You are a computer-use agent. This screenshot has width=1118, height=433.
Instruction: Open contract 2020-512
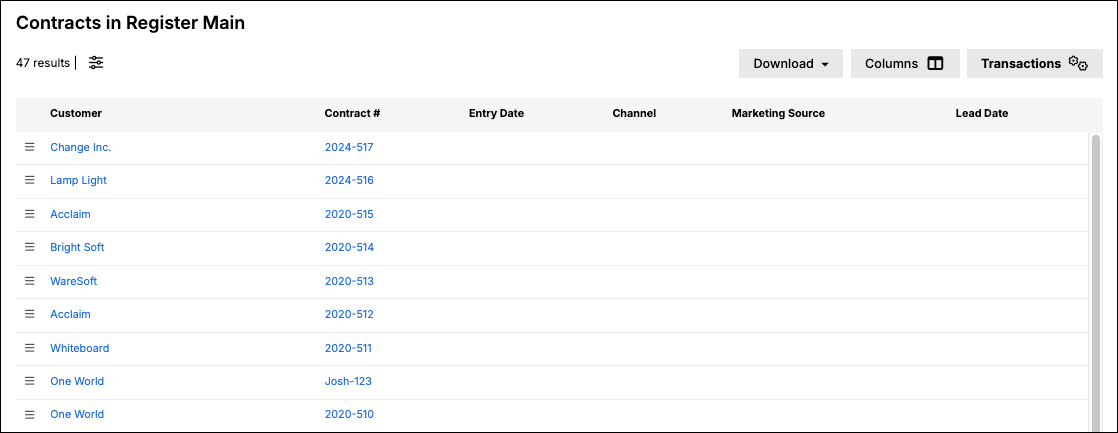coord(349,314)
